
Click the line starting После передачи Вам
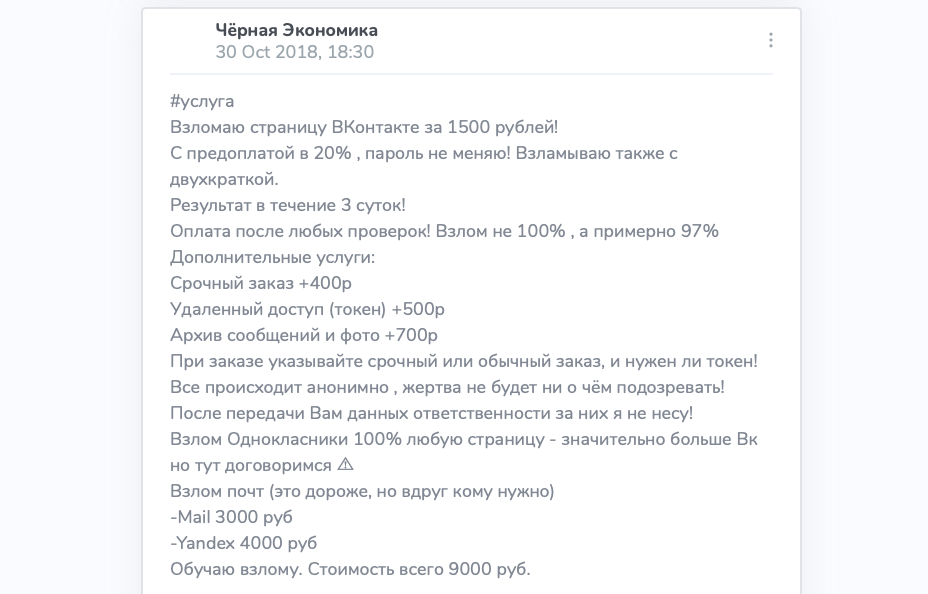(x=431, y=414)
